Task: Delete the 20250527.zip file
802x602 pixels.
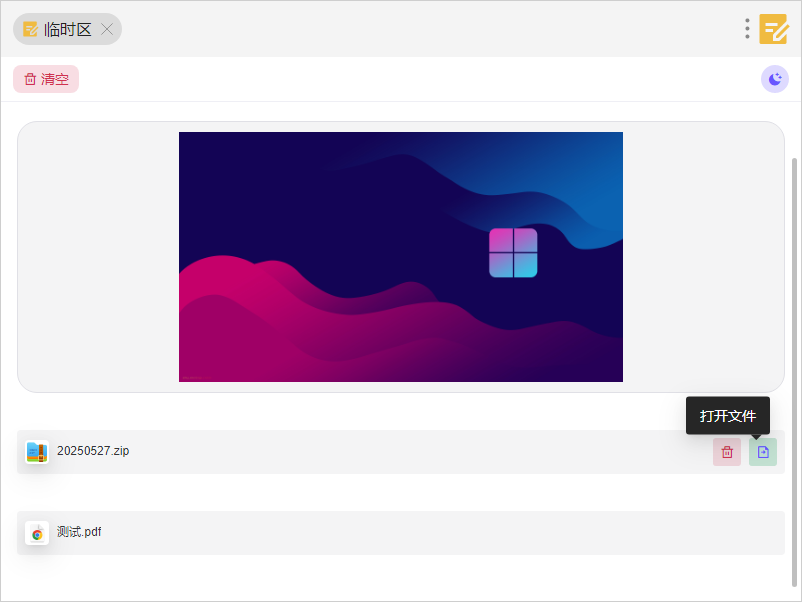Action: click(727, 452)
